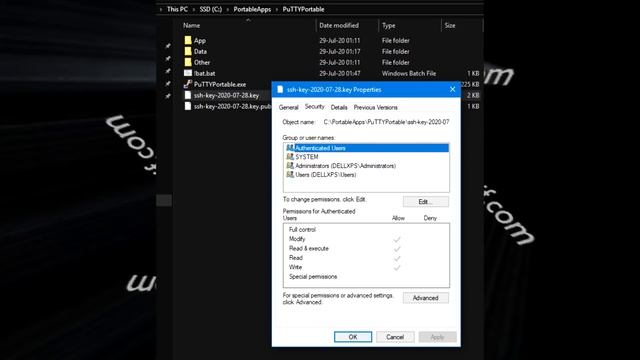Image resolution: width=640 pixels, height=360 pixels.
Task: Select the App folder name
Action: coord(200,40)
